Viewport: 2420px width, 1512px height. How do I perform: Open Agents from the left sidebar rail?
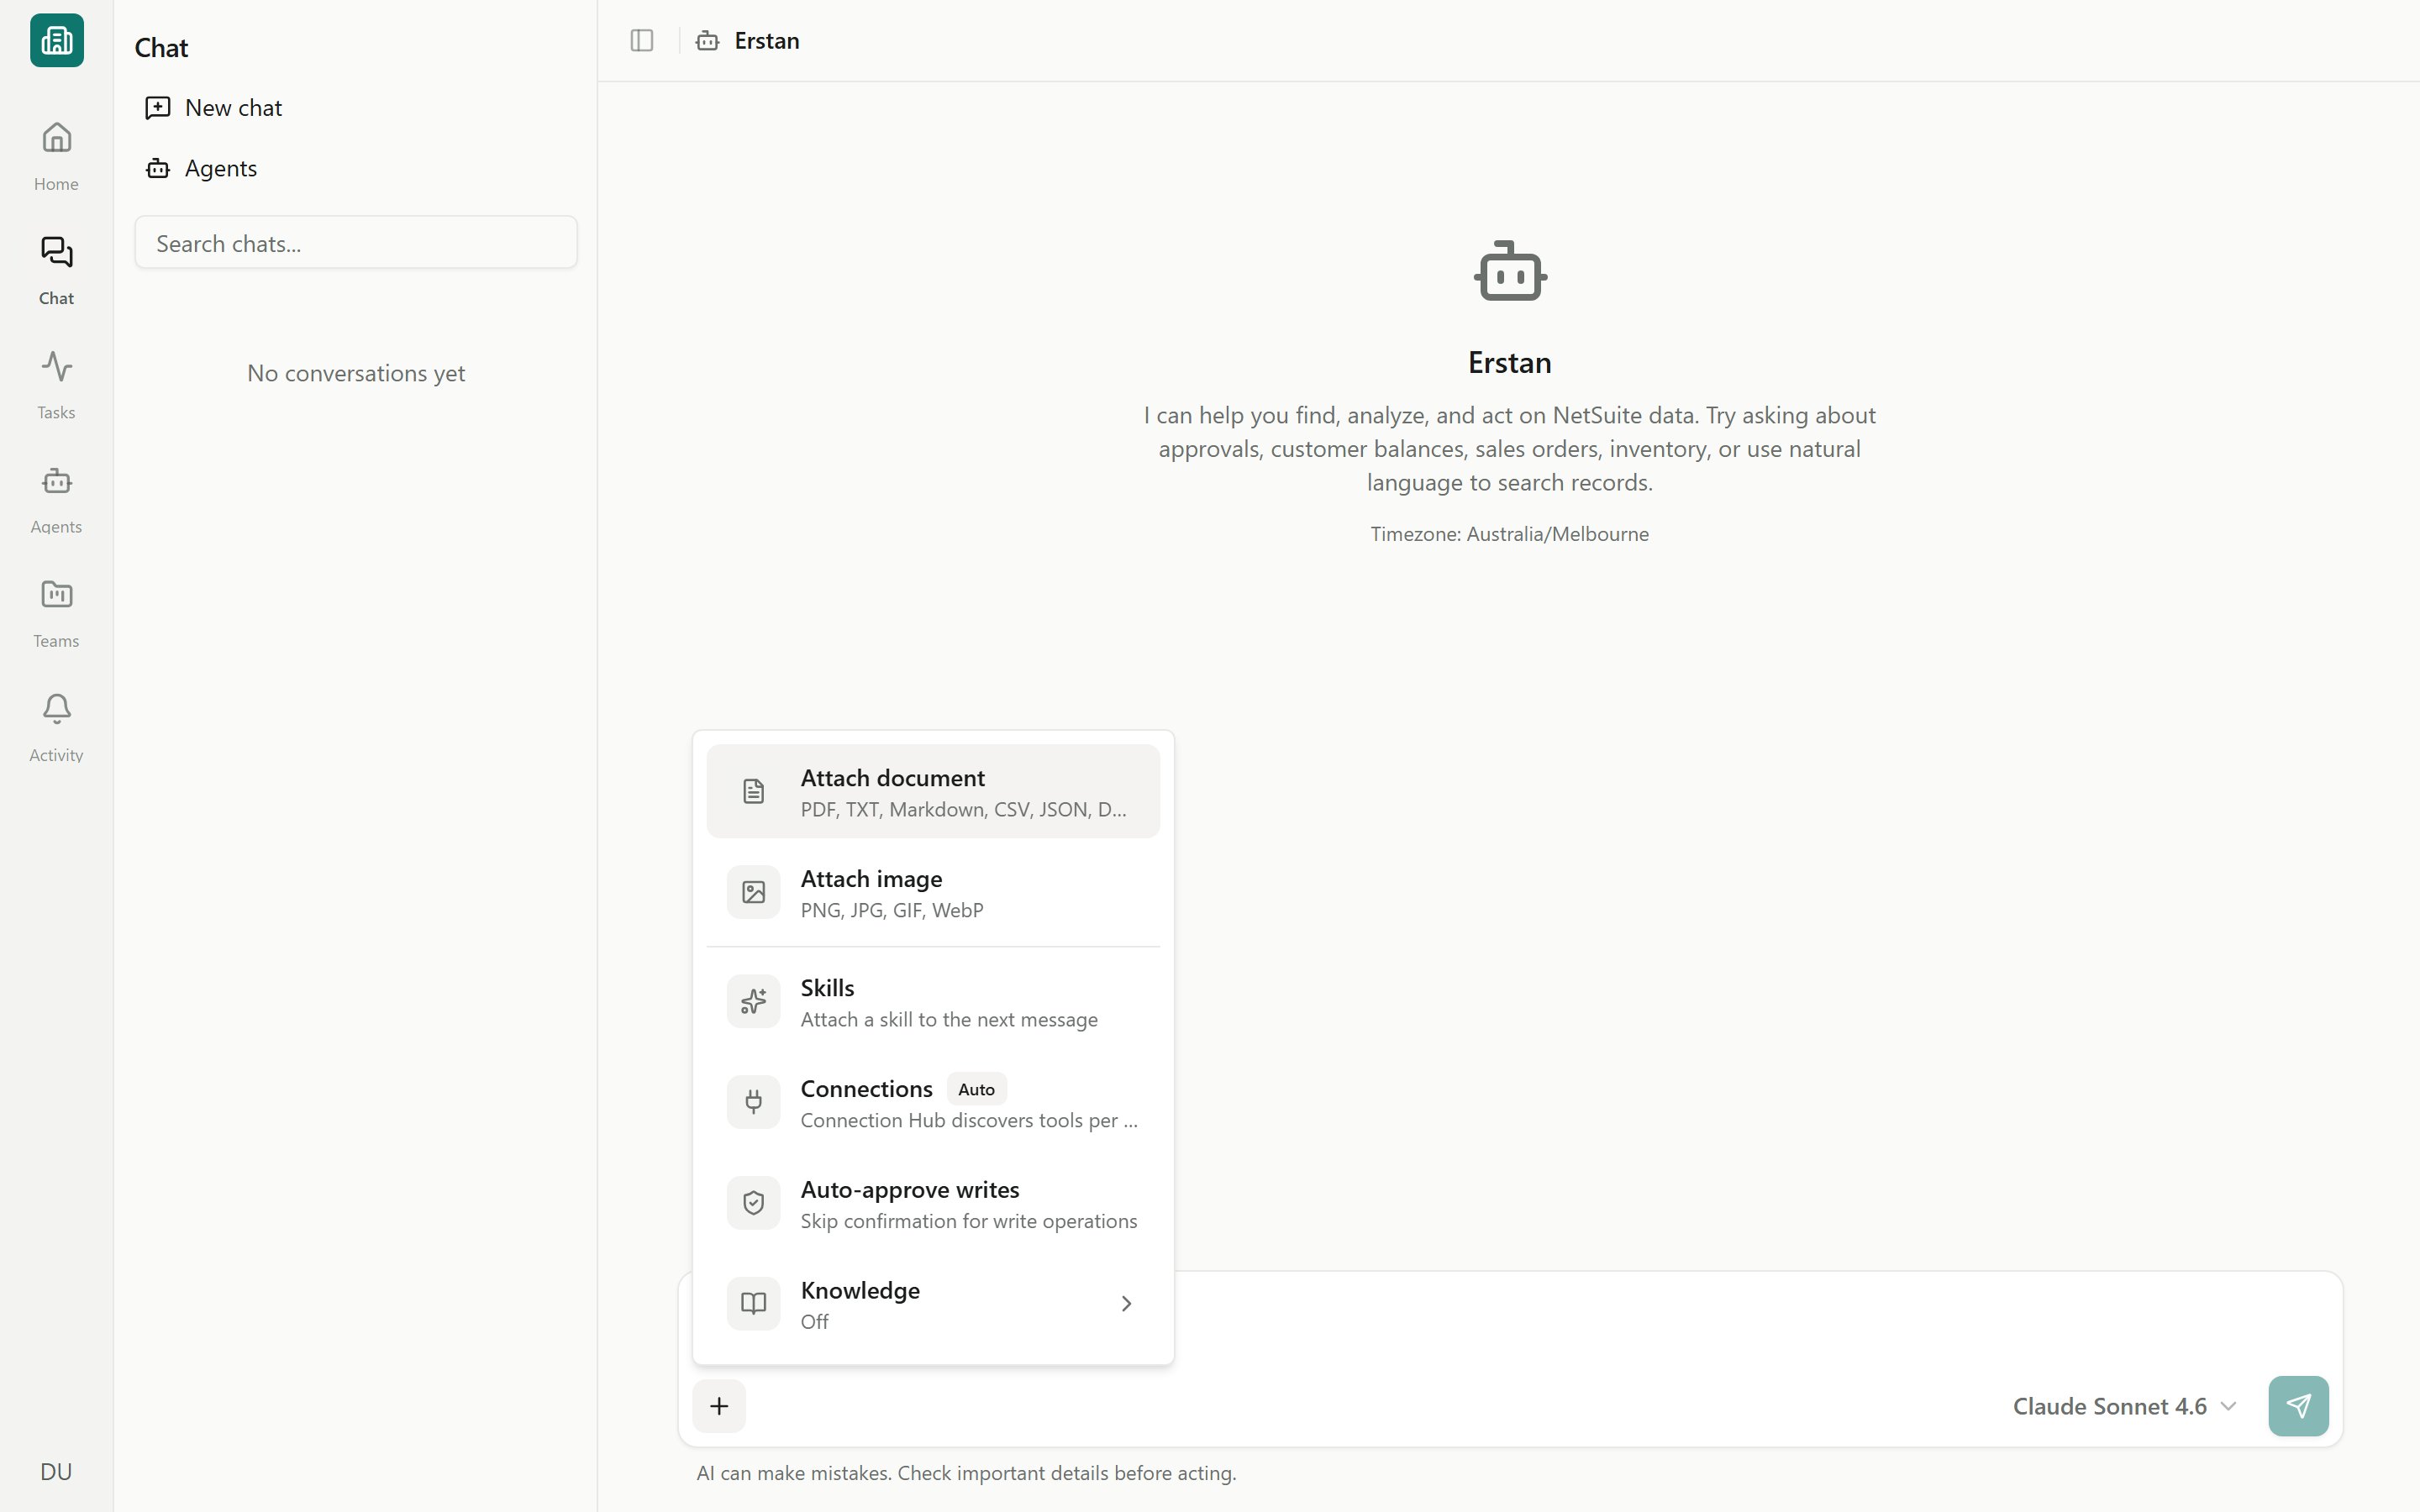click(x=56, y=498)
